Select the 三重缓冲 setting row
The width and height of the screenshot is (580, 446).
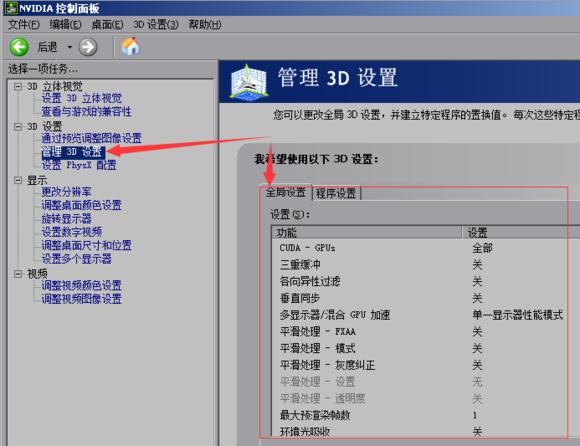pyautogui.click(x=426, y=265)
